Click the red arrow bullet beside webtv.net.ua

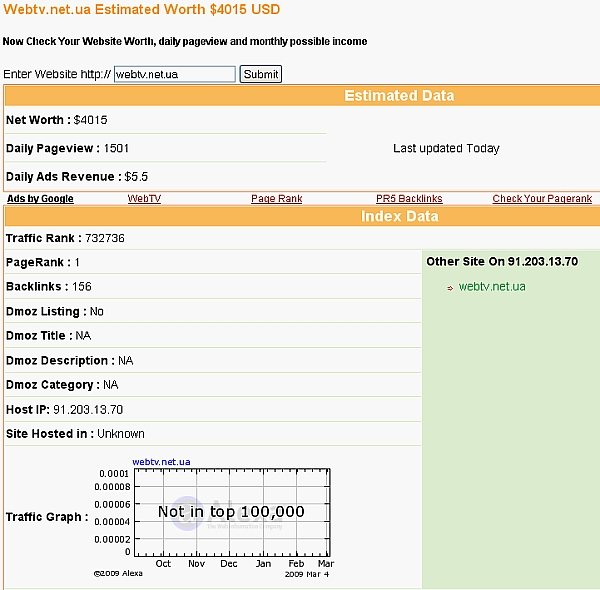450,288
